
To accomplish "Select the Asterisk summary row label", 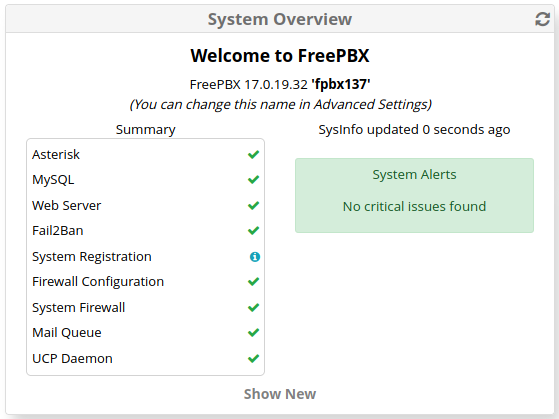I will pyautogui.click(x=56, y=155).
